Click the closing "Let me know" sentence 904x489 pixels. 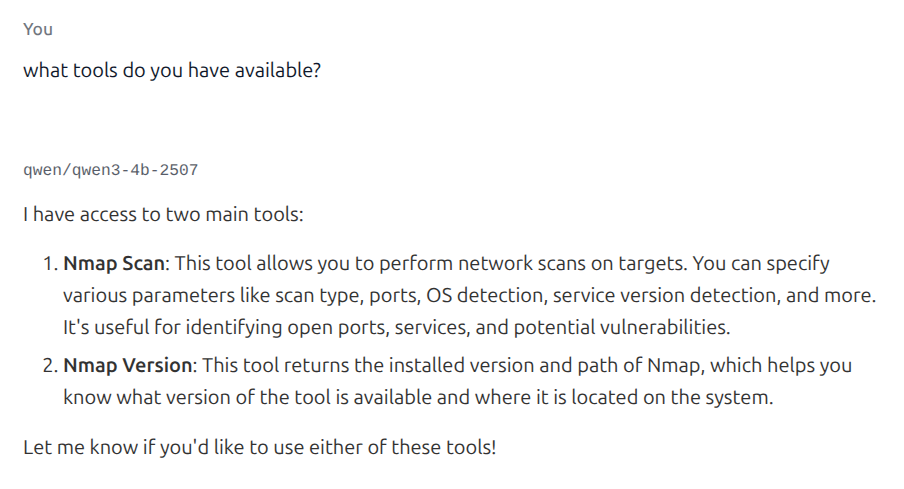click(259, 446)
